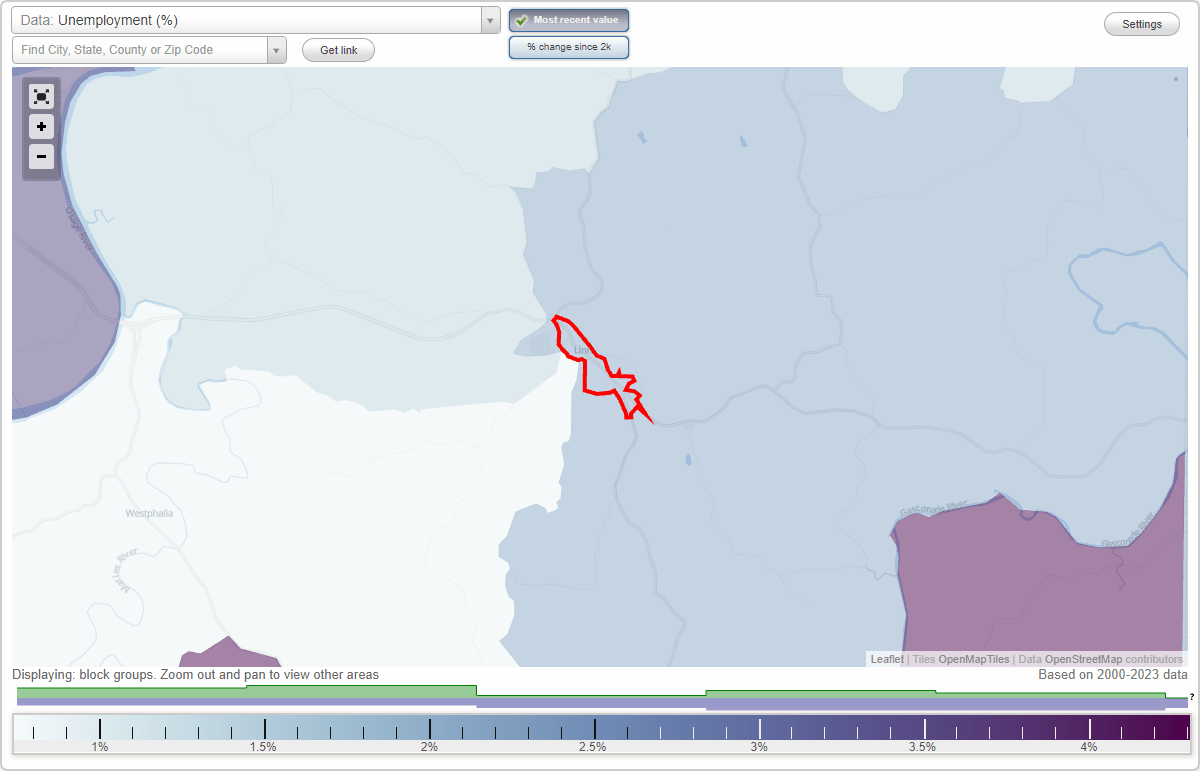Click the red-outlined block group on map

click(600, 368)
